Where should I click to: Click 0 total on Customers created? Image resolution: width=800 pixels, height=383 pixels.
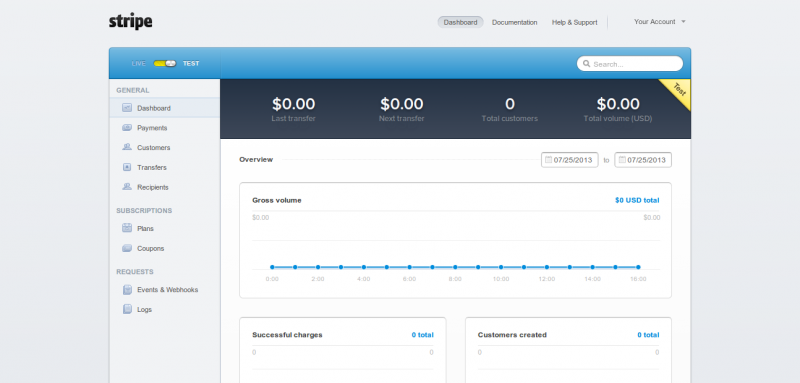pos(648,335)
